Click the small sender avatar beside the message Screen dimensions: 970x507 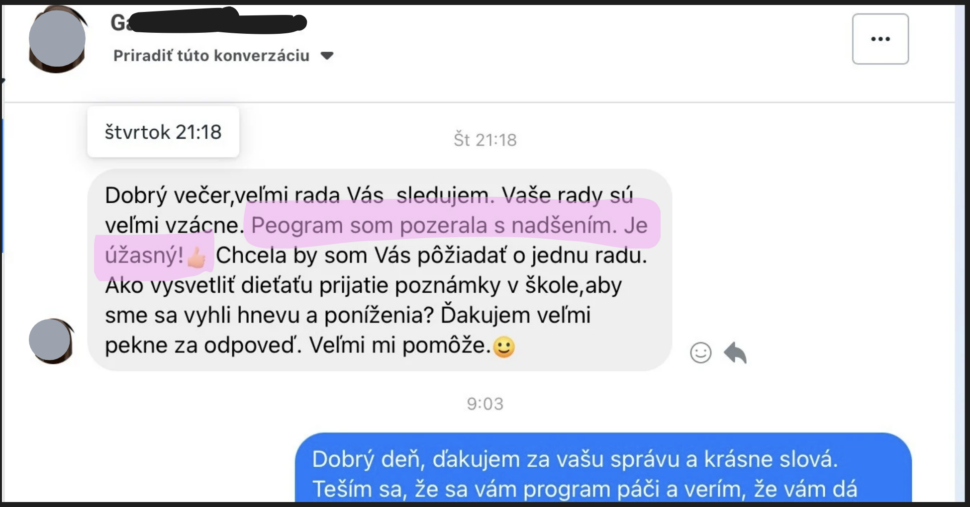click(x=51, y=341)
